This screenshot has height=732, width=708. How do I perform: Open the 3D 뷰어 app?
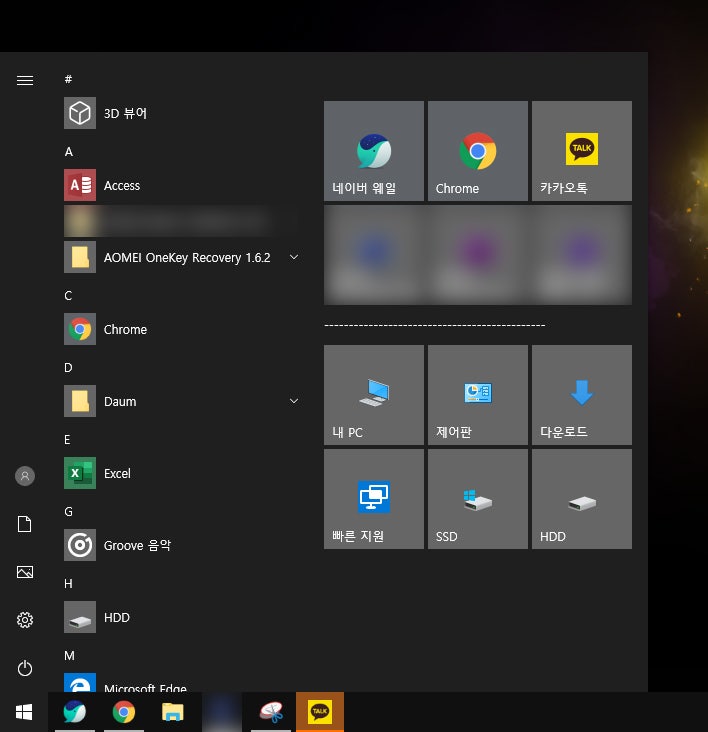point(181,113)
